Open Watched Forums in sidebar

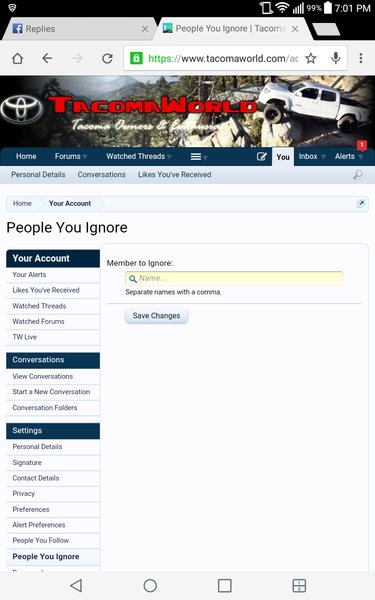click(x=53, y=321)
